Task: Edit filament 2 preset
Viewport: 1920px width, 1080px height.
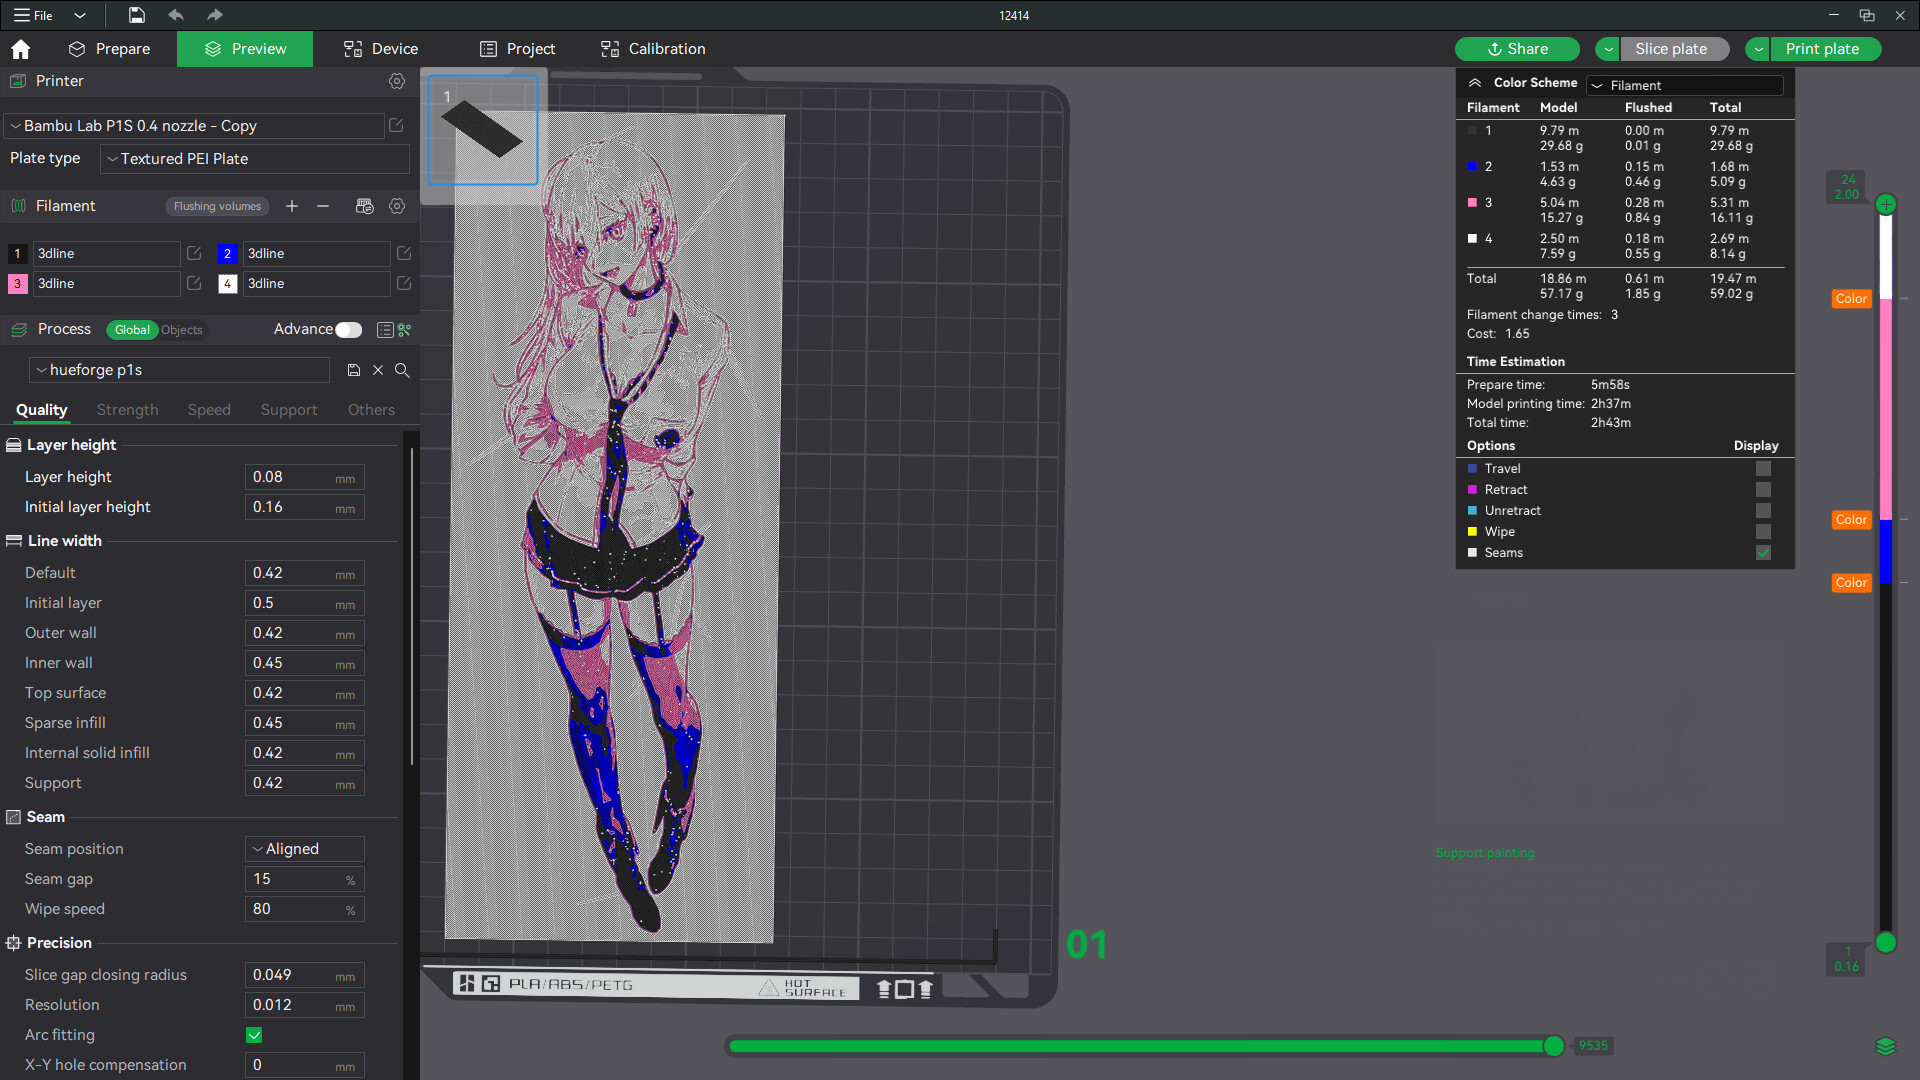Action: click(404, 254)
